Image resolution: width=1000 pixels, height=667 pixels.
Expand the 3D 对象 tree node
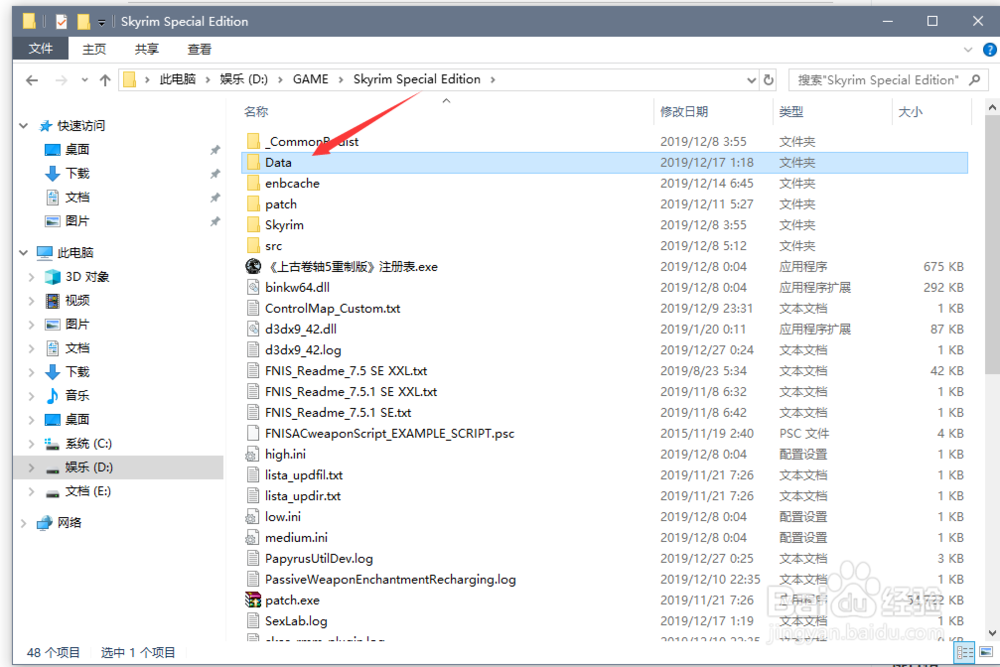click(x=31, y=277)
